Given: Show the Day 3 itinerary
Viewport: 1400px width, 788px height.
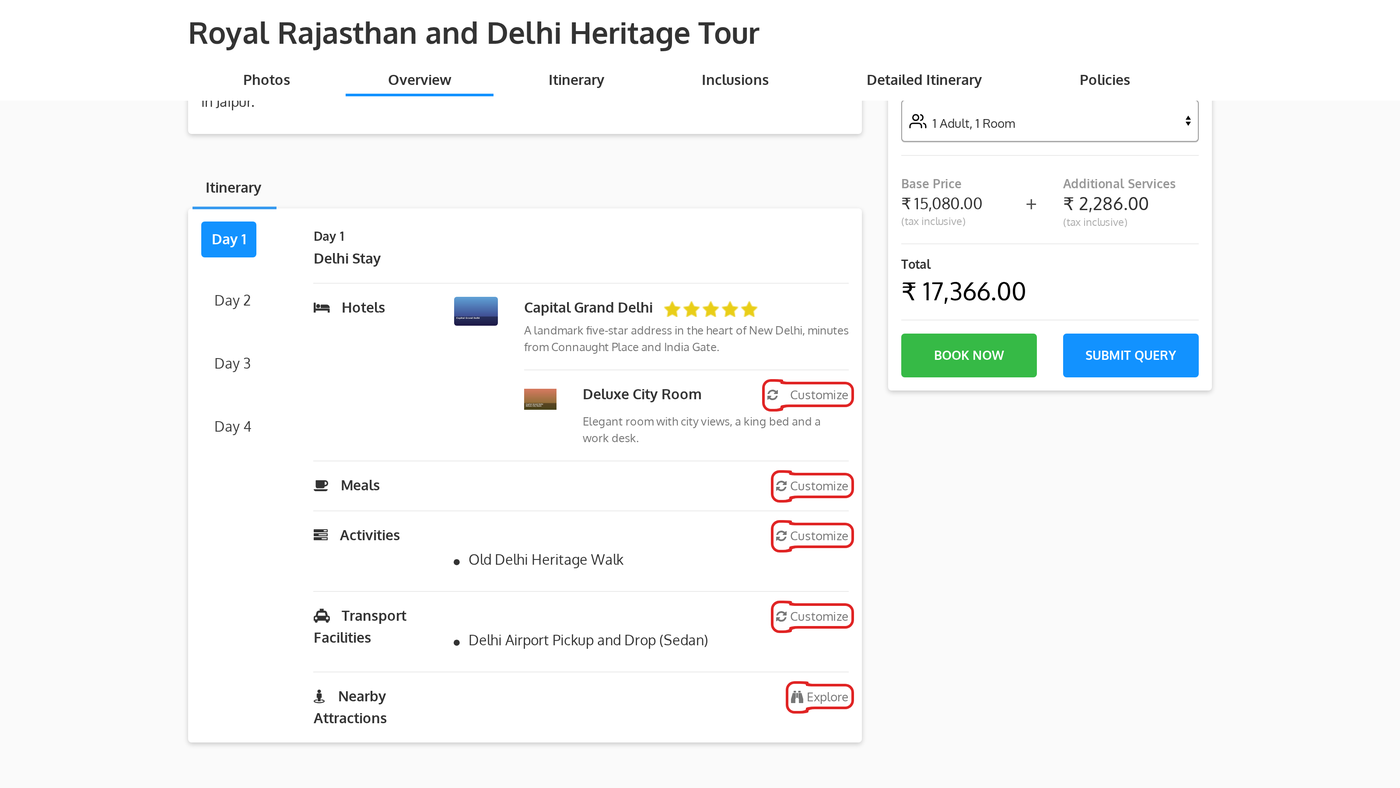Looking at the screenshot, I should pyautogui.click(x=232, y=363).
